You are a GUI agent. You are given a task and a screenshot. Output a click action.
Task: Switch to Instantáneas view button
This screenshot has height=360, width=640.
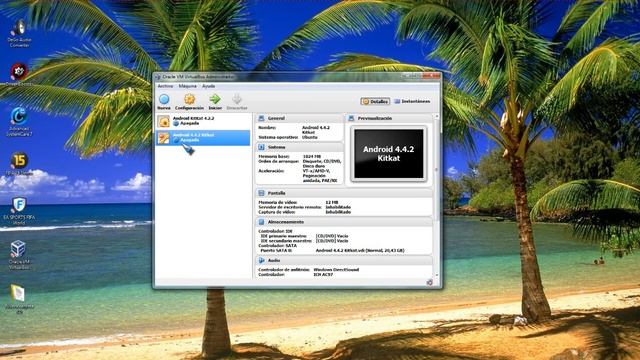coord(412,101)
